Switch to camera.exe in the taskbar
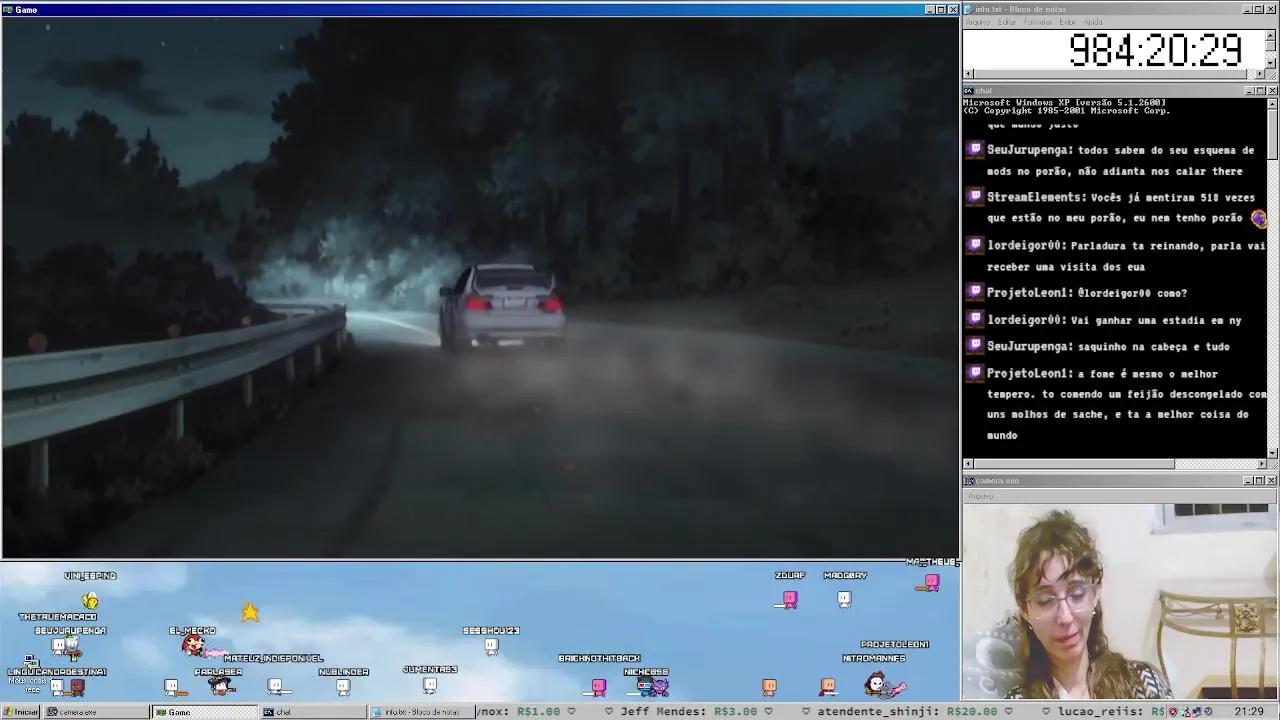The width and height of the screenshot is (1280, 720). point(96,712)
